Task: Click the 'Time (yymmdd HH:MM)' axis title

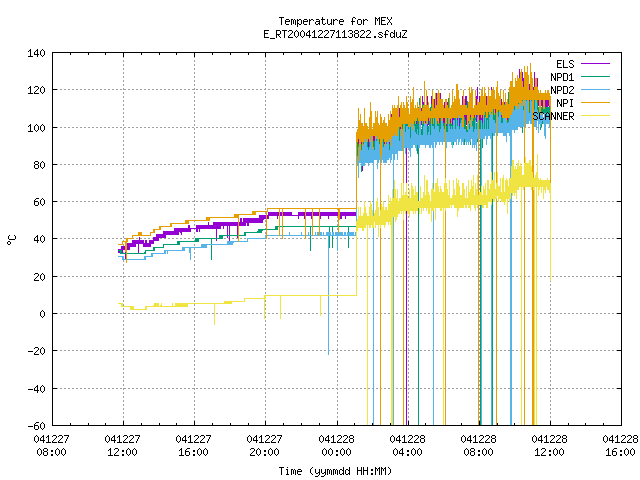Action: coord(335,471)
